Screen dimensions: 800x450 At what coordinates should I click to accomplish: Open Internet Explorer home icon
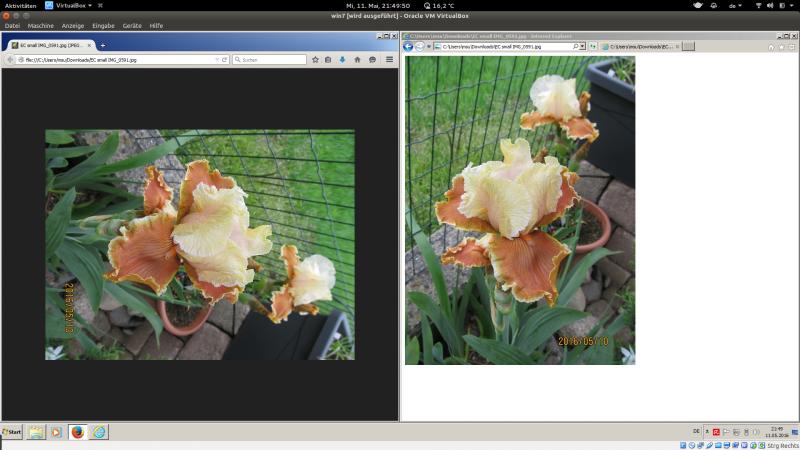pyautogui.click(x=770, y=47)
